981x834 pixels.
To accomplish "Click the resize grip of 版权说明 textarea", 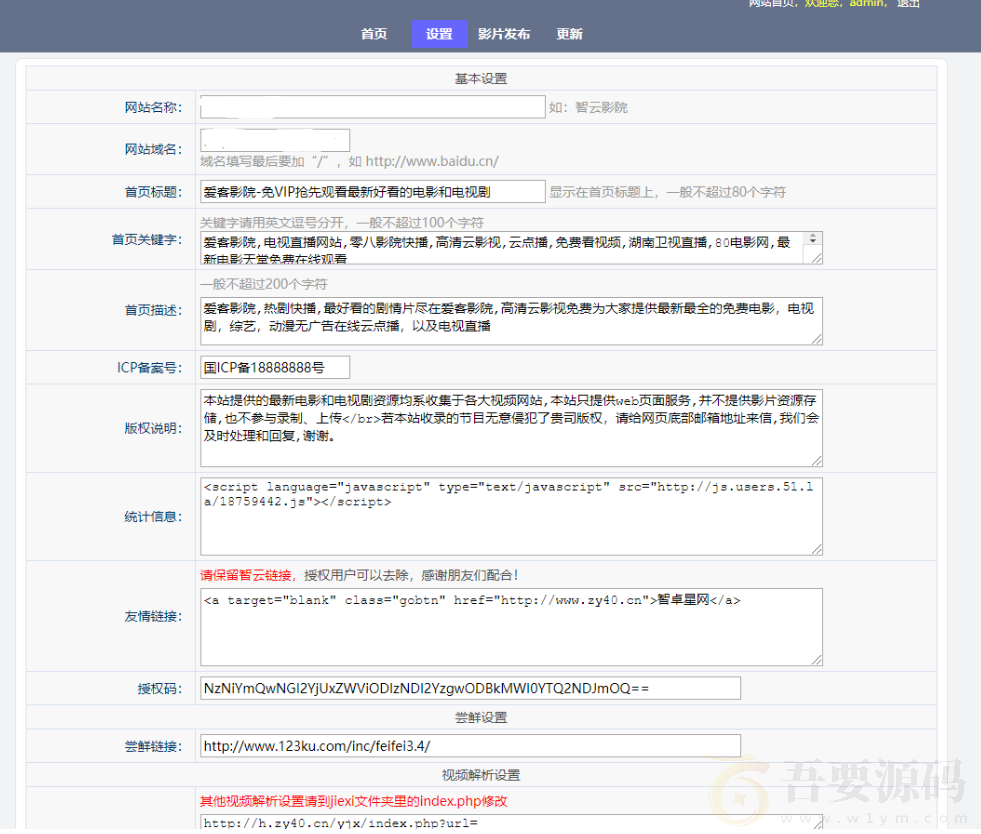I will (x=817, y=461).
